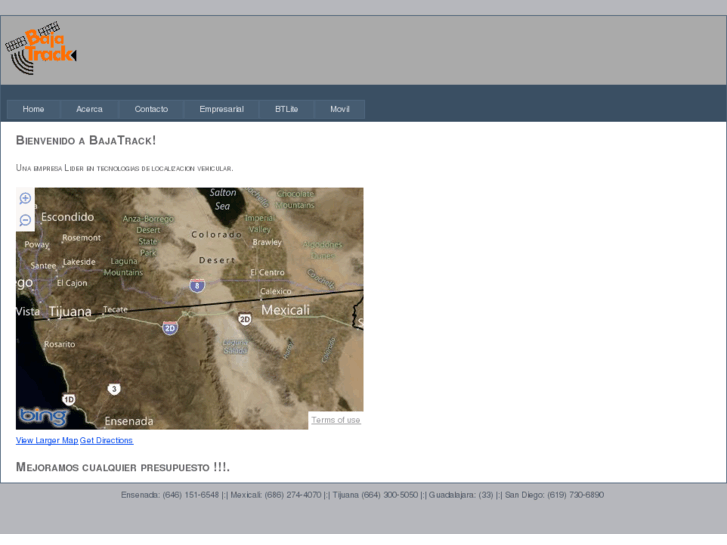Image resolution: width=727 pixels, height=545 pixels.
Task: Open the Contacto menu item
Action: (151, 109)
